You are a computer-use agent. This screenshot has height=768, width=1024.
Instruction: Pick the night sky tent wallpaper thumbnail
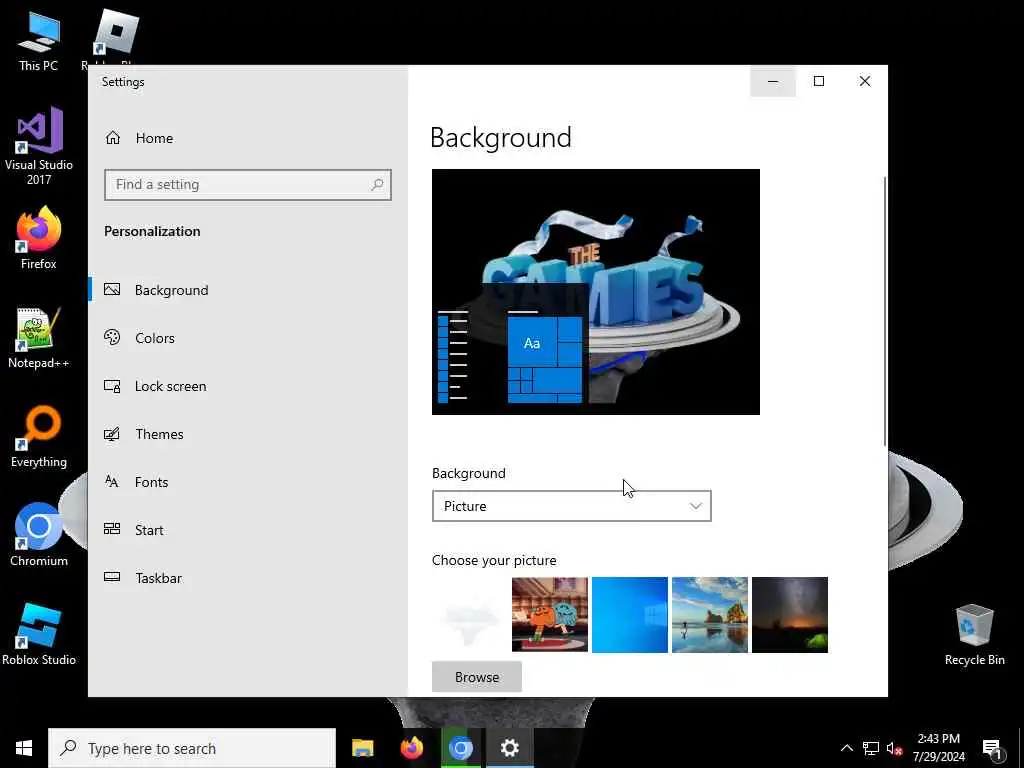(x=790, y=615)
